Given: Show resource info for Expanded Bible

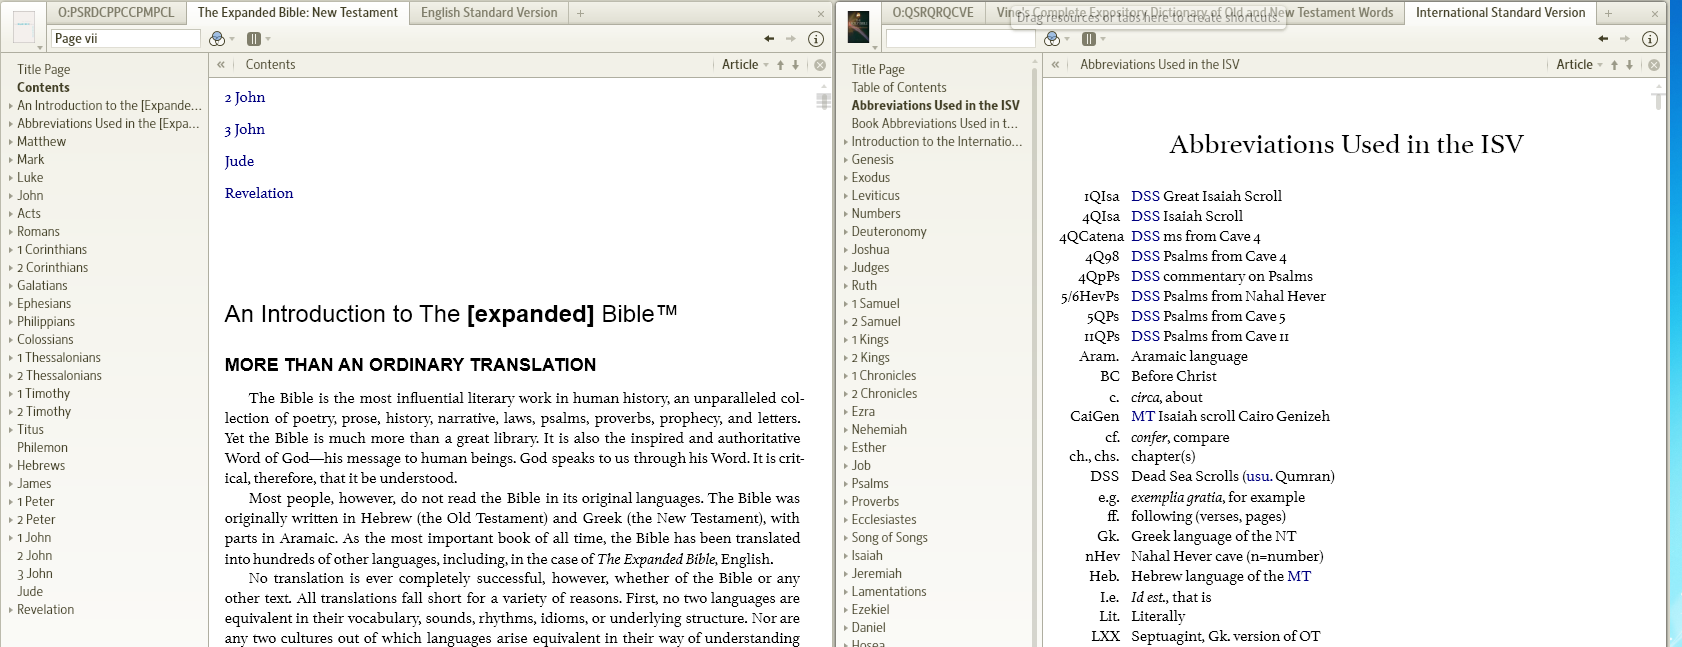Looking at the screenshot, I should pyautogui.click(x=816, y=39).
